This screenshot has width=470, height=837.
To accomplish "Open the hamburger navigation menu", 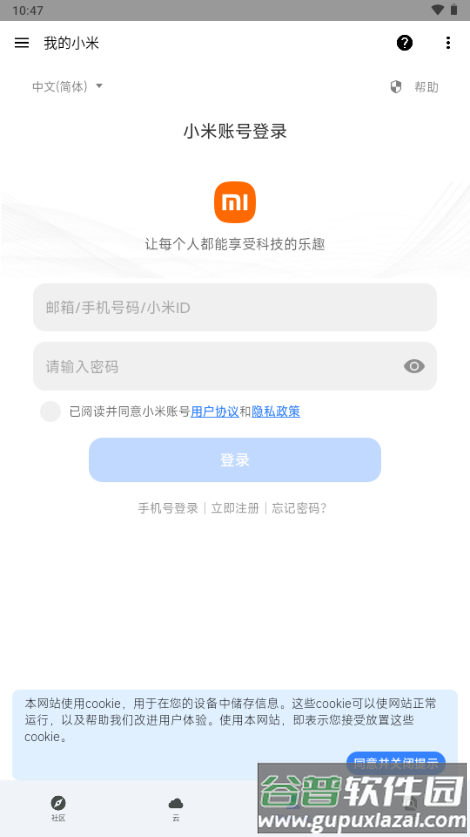I will pyautogui.click(x=22, y=43).
